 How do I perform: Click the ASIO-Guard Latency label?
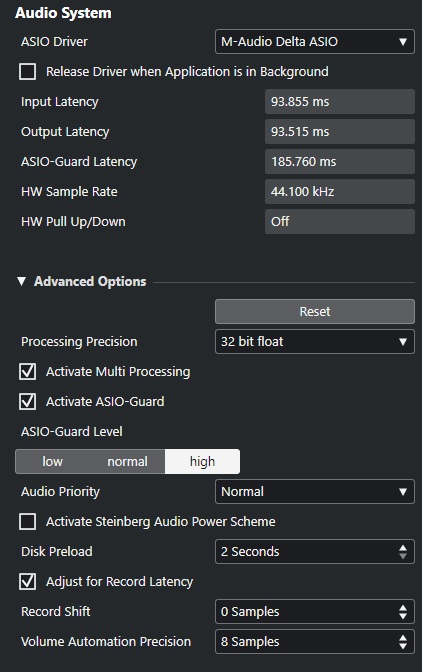pos(79,162)
